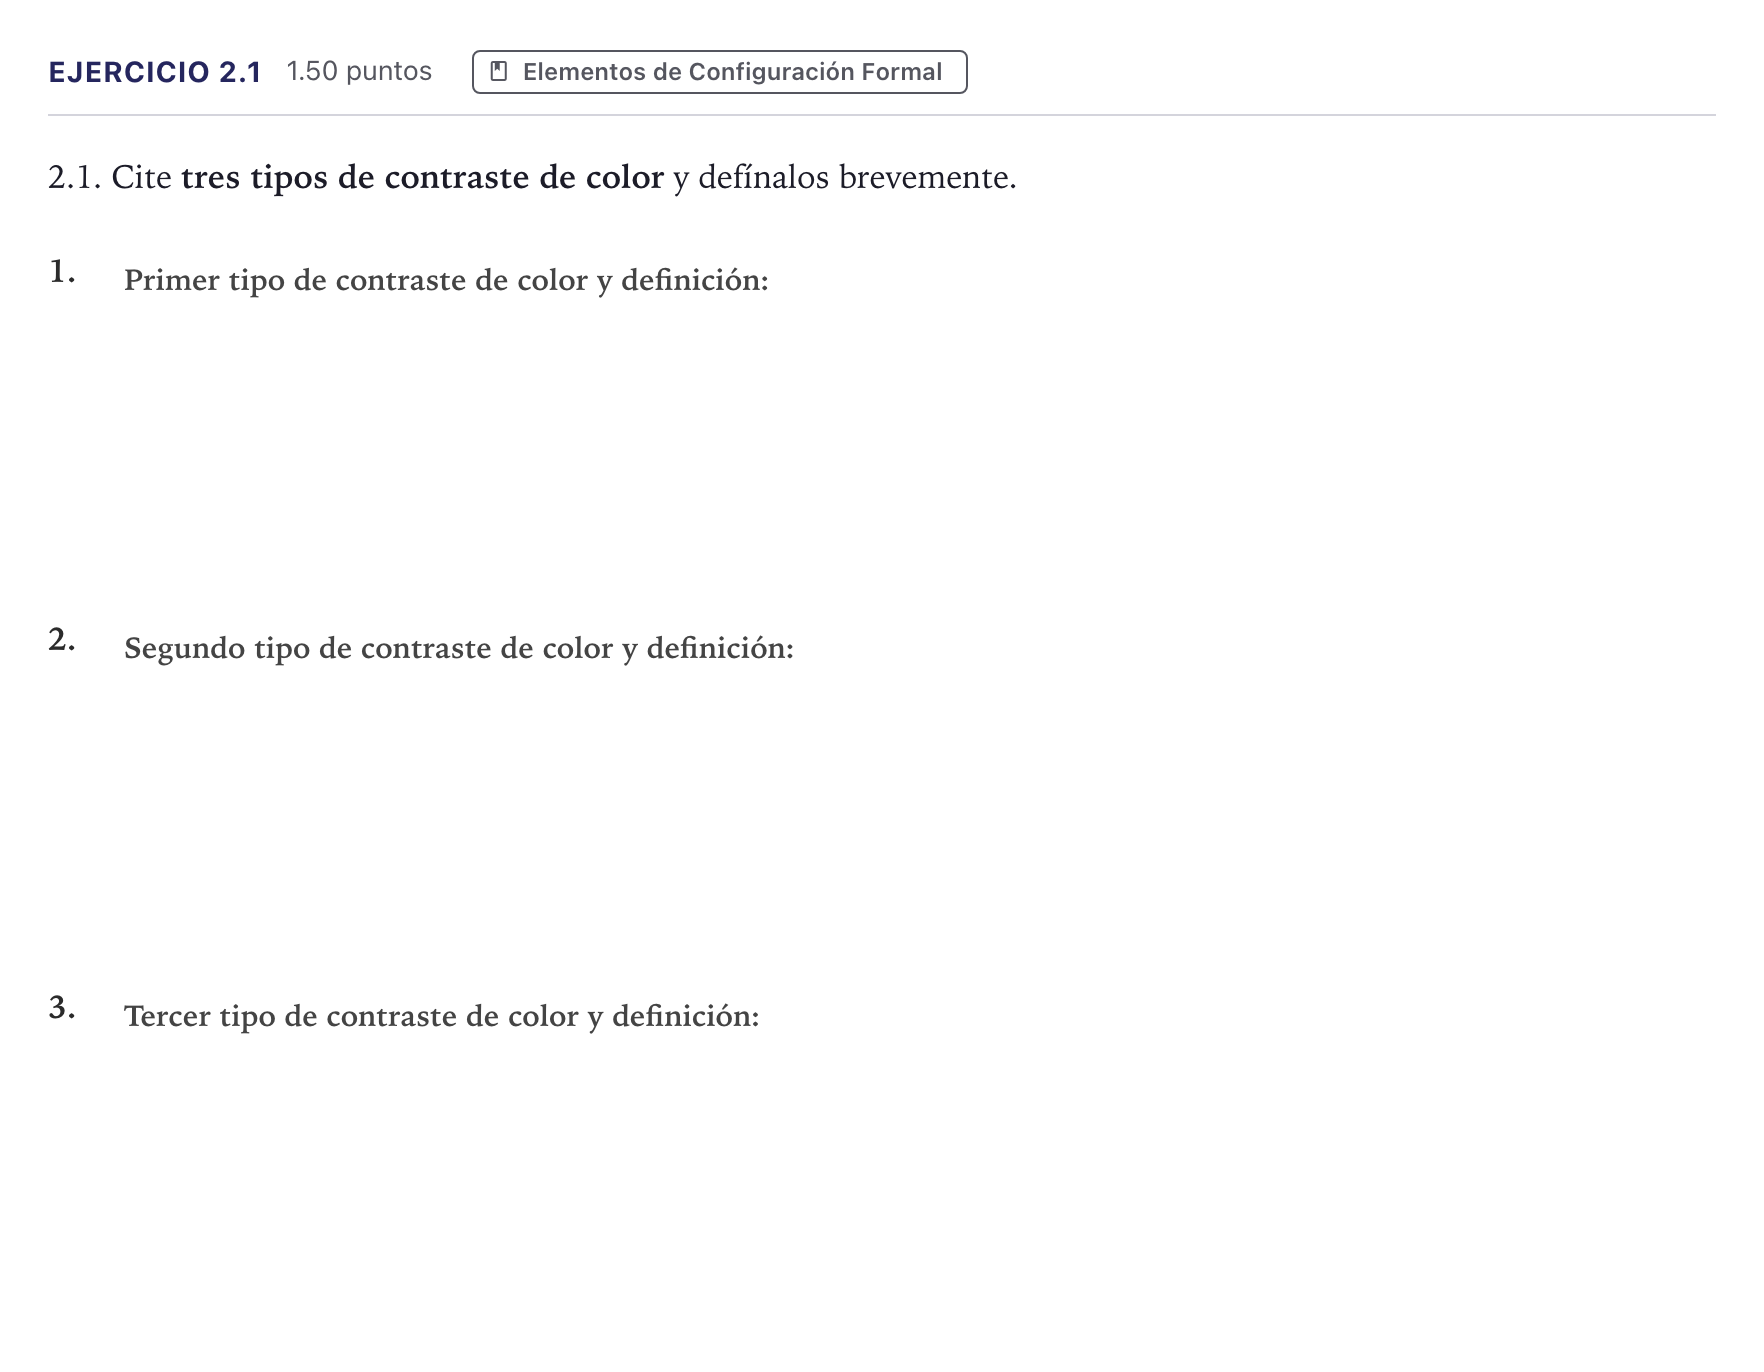
Task: Click the question text about contraste de color
Action: pyautogui.click(x=532, y=177)
